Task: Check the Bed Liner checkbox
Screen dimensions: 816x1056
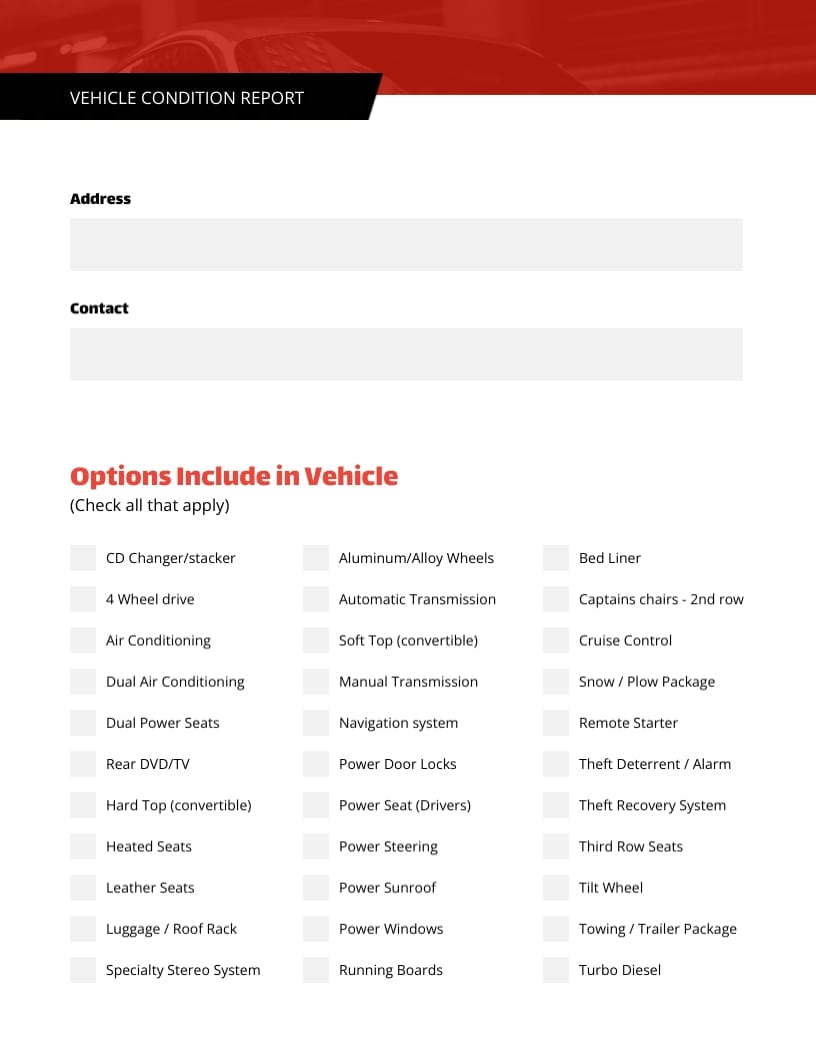Action: pyautogui.click(x=556, y=558)
